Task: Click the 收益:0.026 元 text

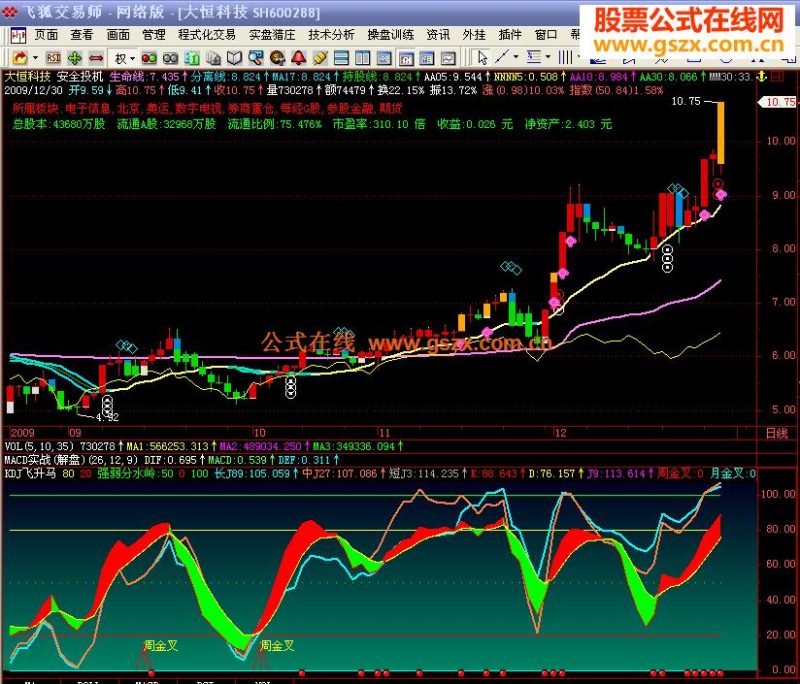Action: 475,124
